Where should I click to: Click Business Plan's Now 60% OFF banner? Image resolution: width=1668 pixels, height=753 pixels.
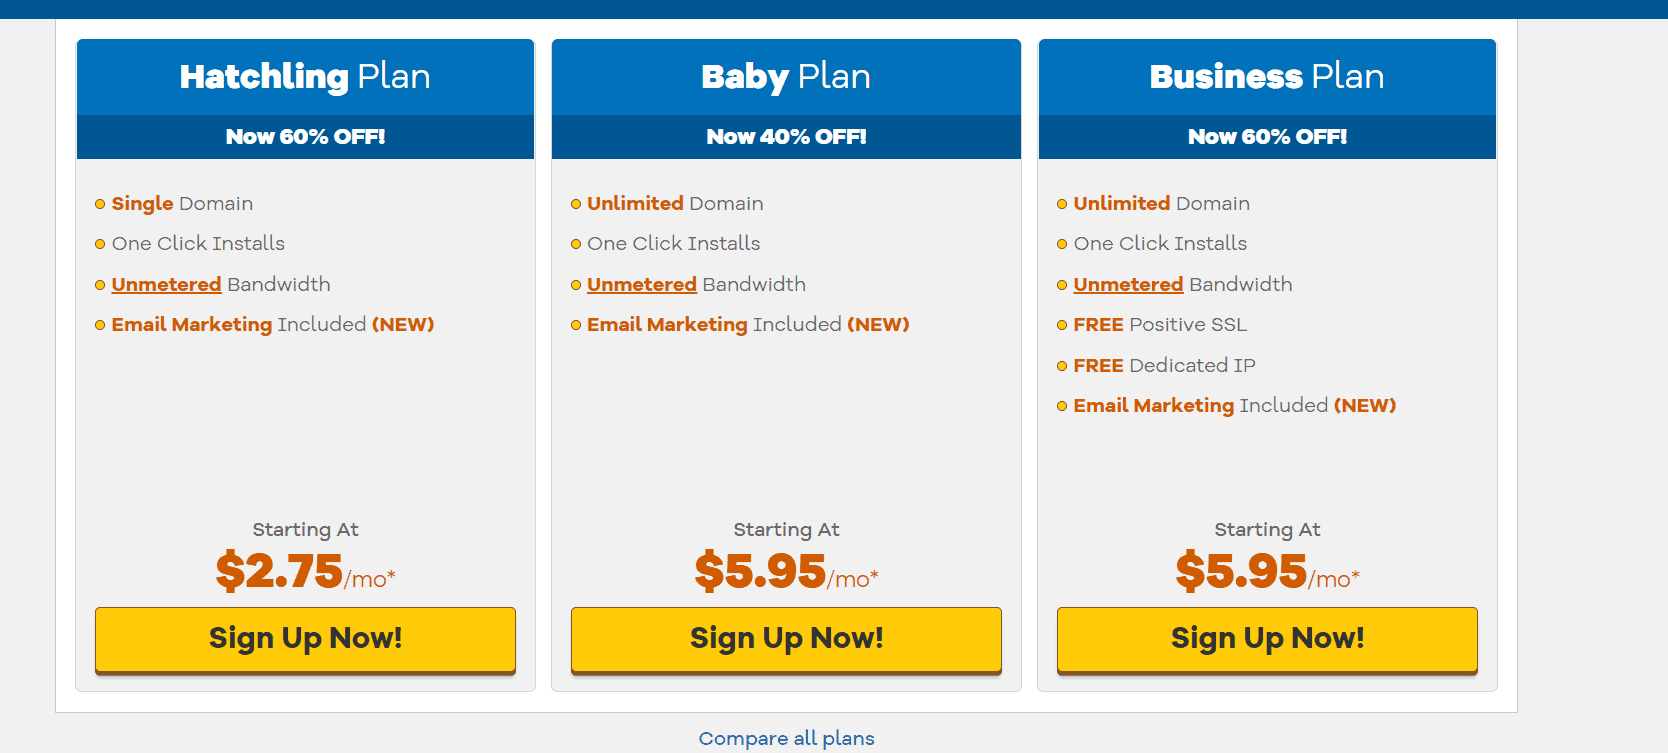tap(1267, 137)
